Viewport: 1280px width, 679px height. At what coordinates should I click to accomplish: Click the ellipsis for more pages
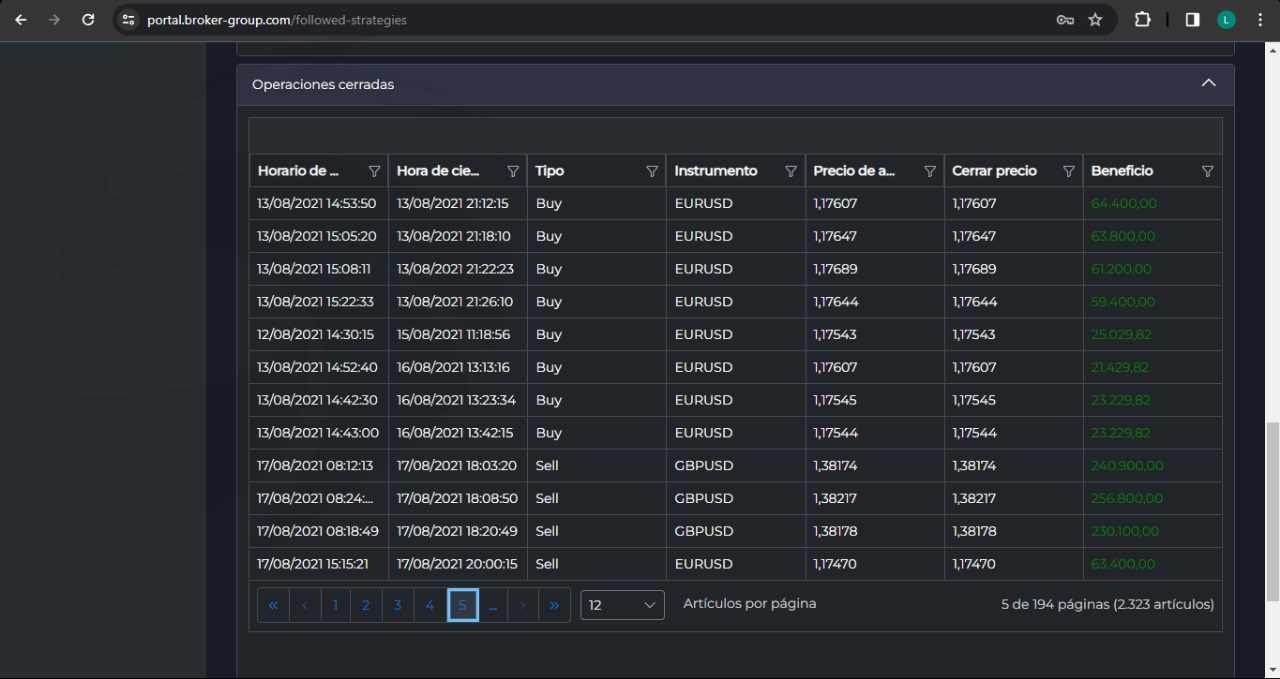click(x=492, y=605)
